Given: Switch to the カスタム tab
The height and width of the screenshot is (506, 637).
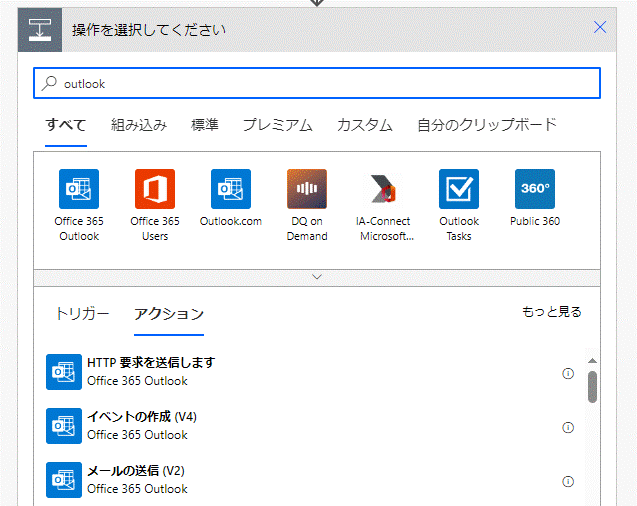Looking at the screenshot, I should click(x=364, y=125).
